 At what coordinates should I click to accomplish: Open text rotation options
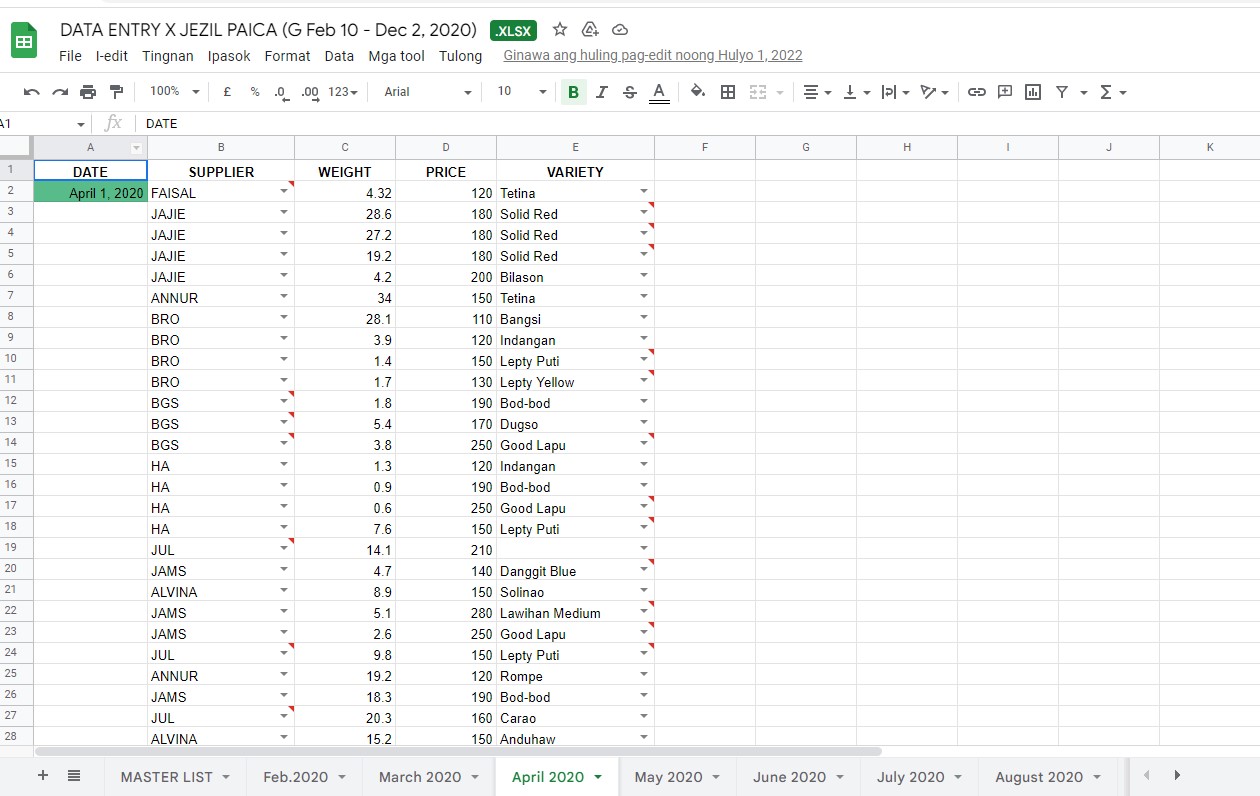click(934, 92)
